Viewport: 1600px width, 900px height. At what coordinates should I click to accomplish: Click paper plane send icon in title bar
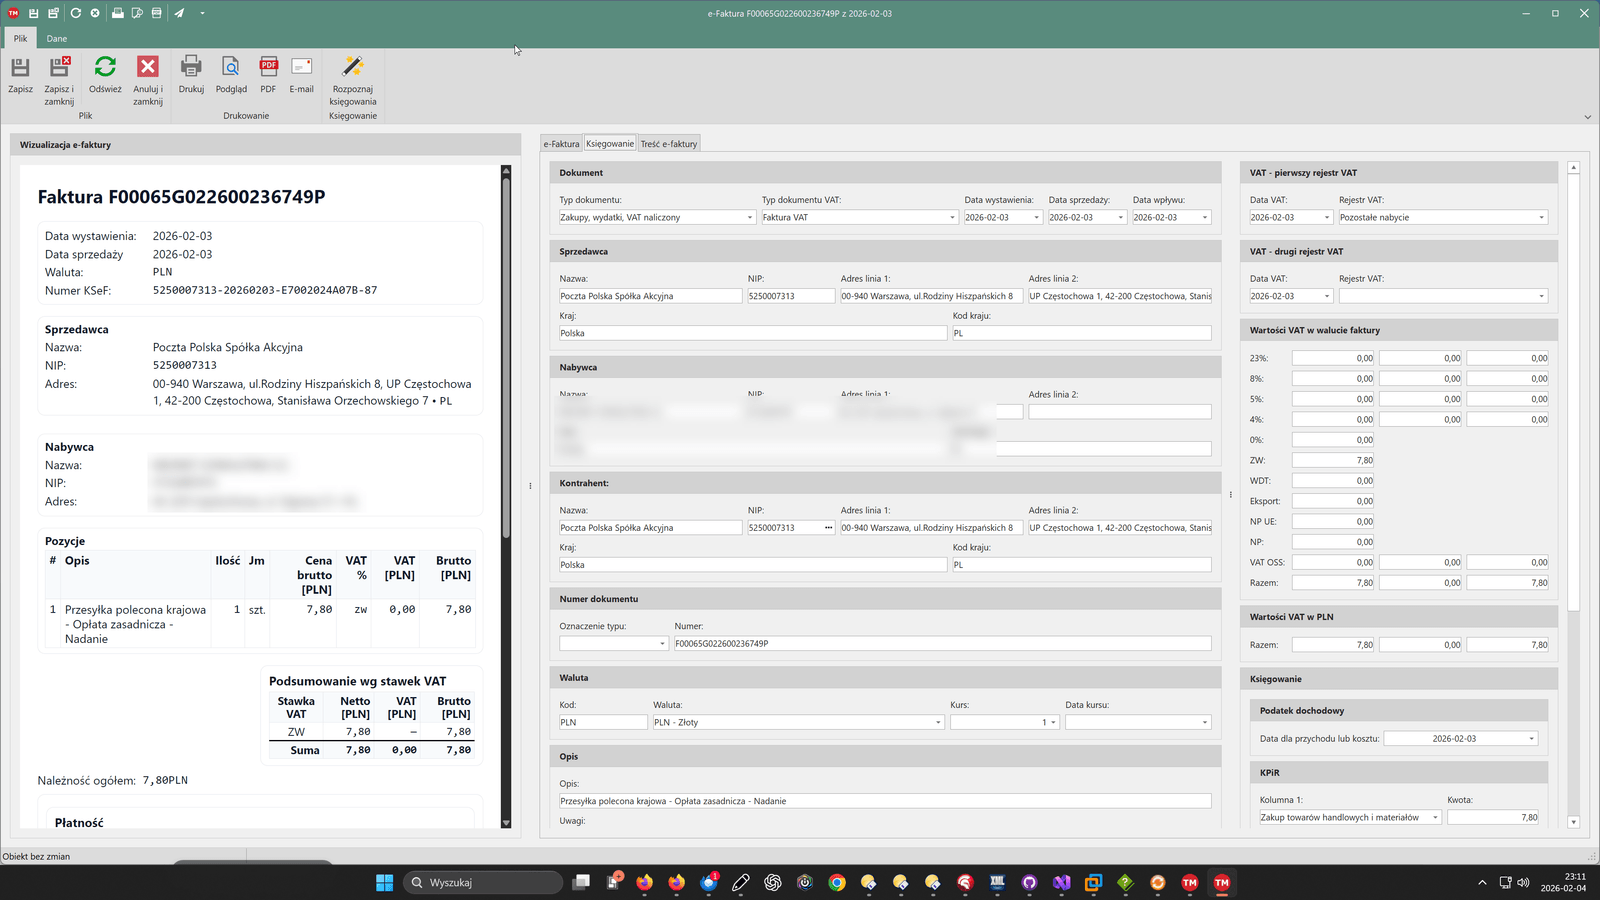click(x=179, y=13)
